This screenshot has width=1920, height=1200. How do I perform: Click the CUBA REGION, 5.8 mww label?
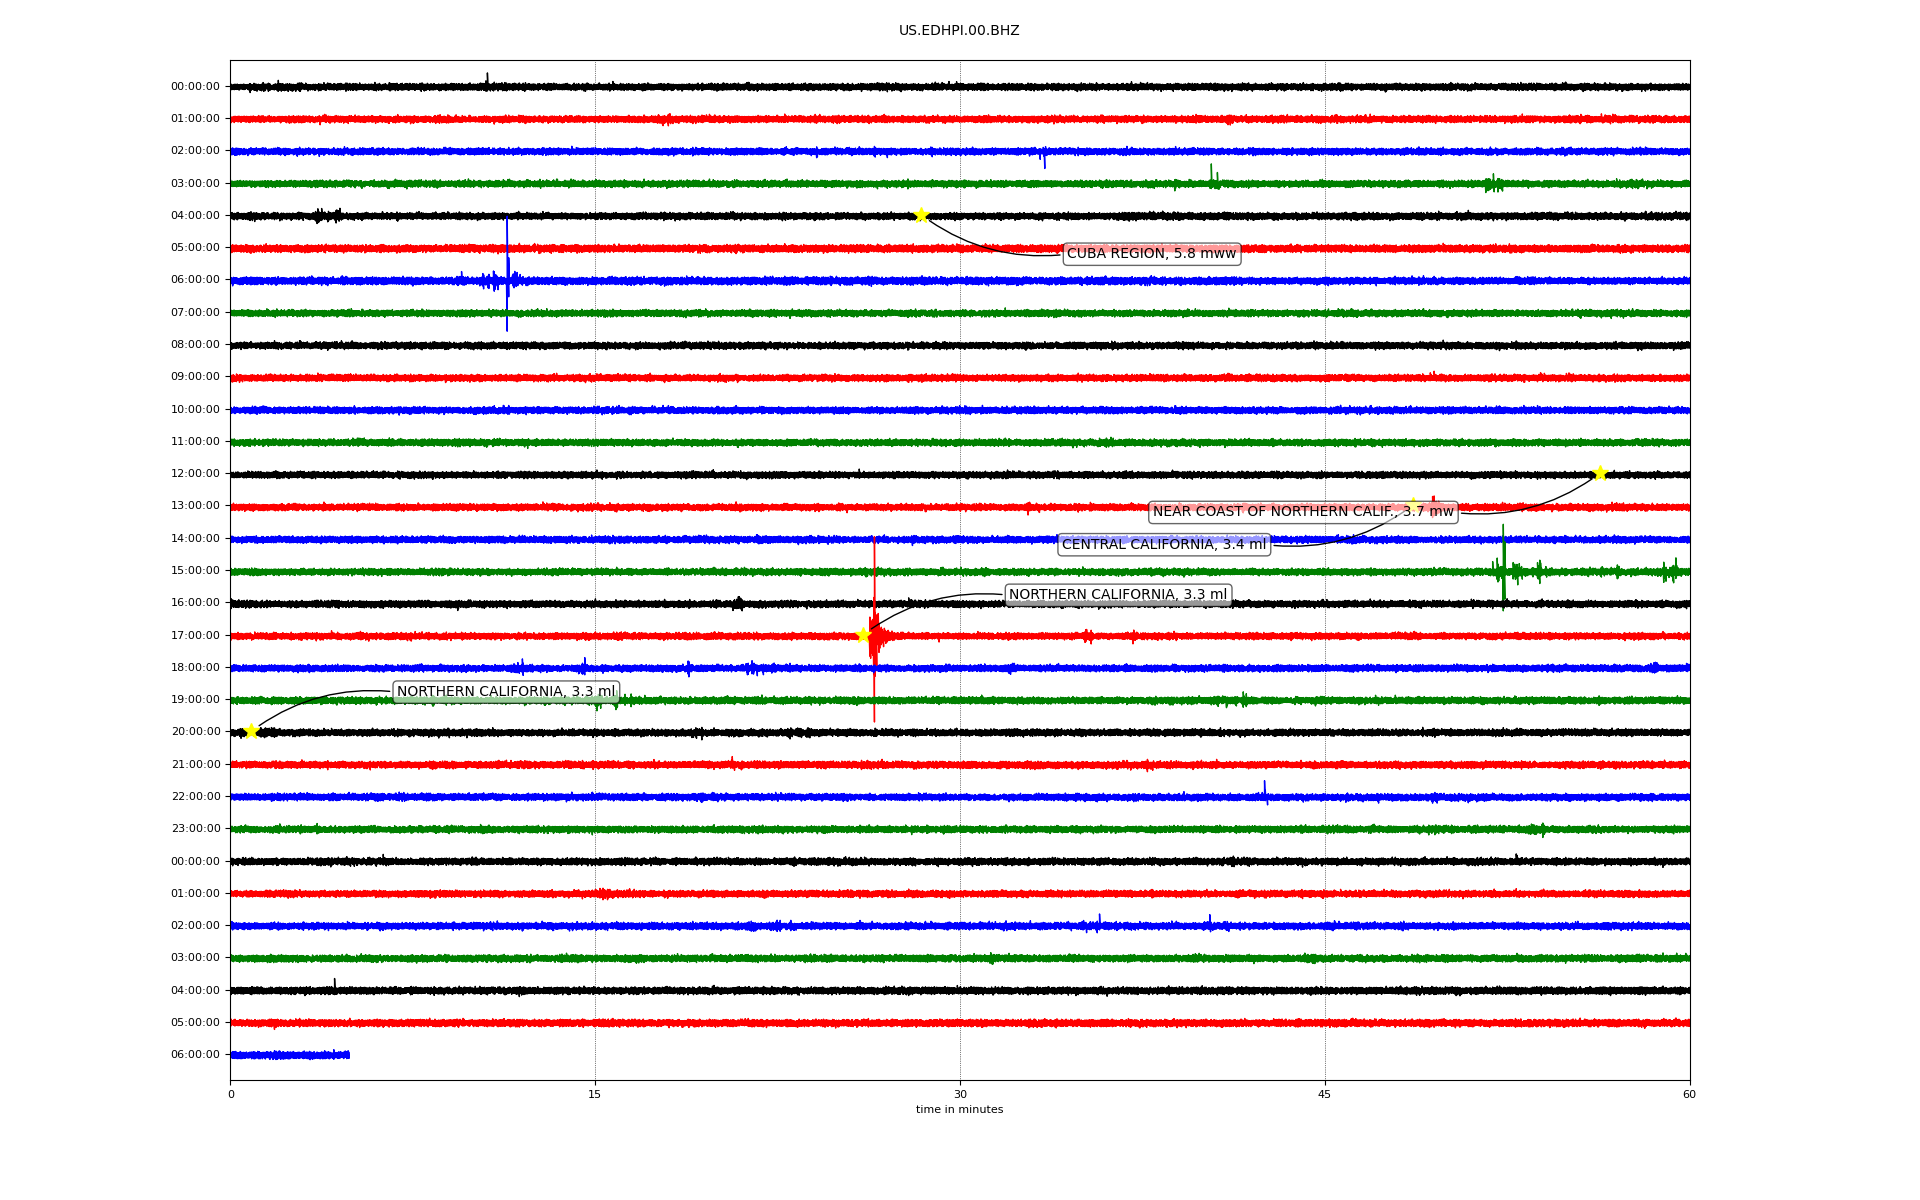[x=1151, y=254]
